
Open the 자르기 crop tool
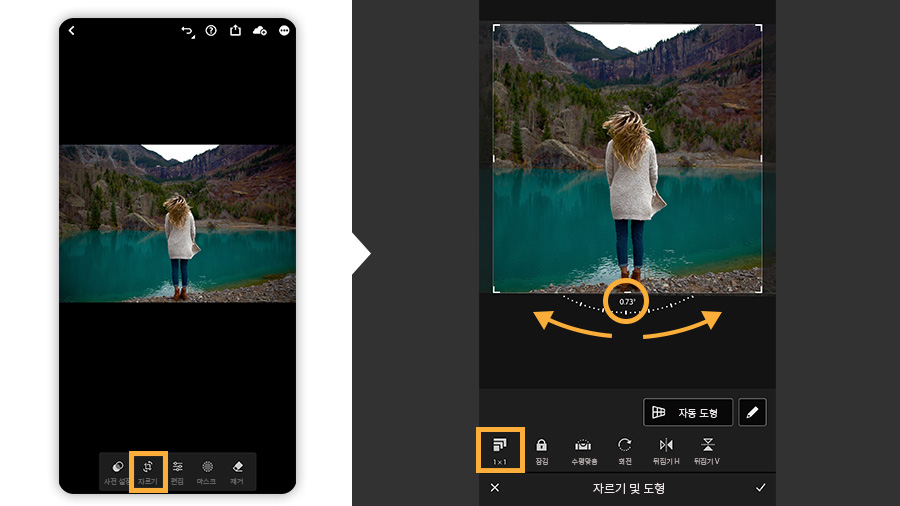[x=148, y=472]
